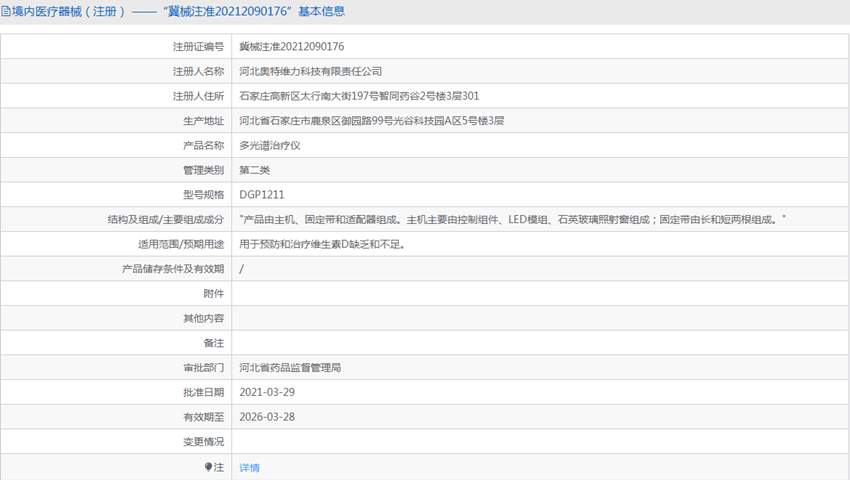Image resolution: width=850 pixels, height=480 pixels.
Task: Click the 审批部门 label
Action: pos(203,368)
